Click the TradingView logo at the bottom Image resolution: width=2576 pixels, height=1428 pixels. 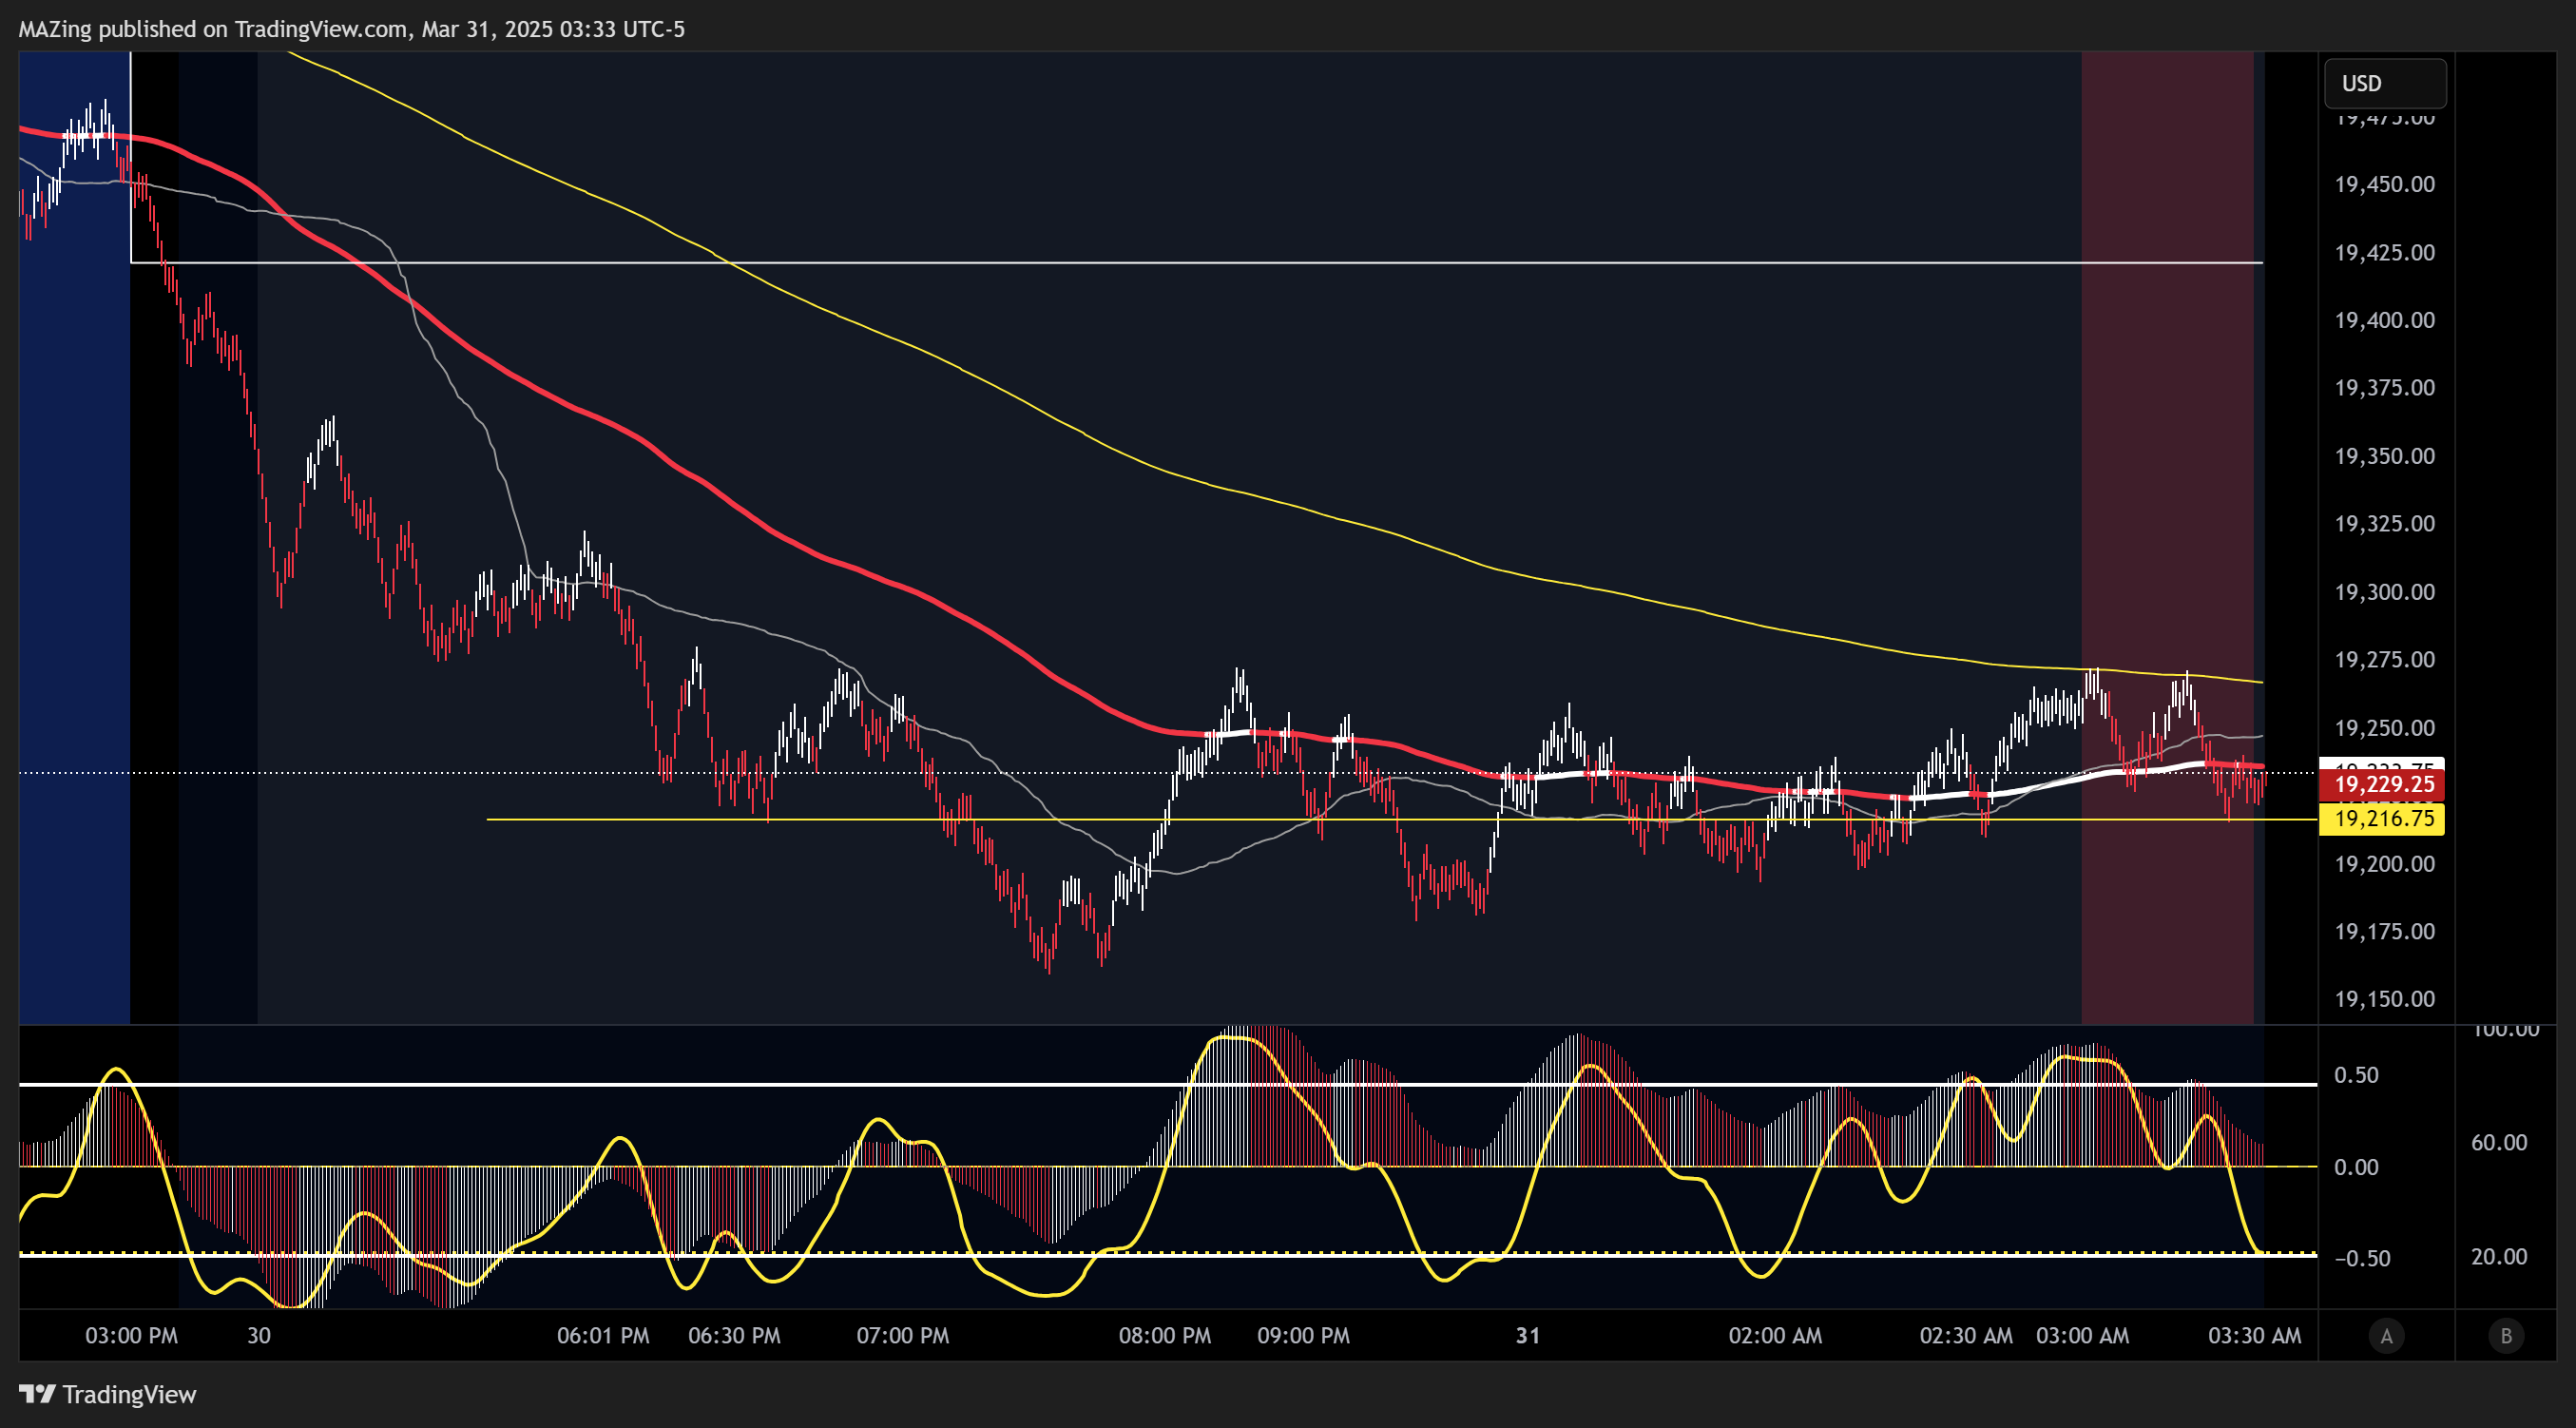point(108,1394)
